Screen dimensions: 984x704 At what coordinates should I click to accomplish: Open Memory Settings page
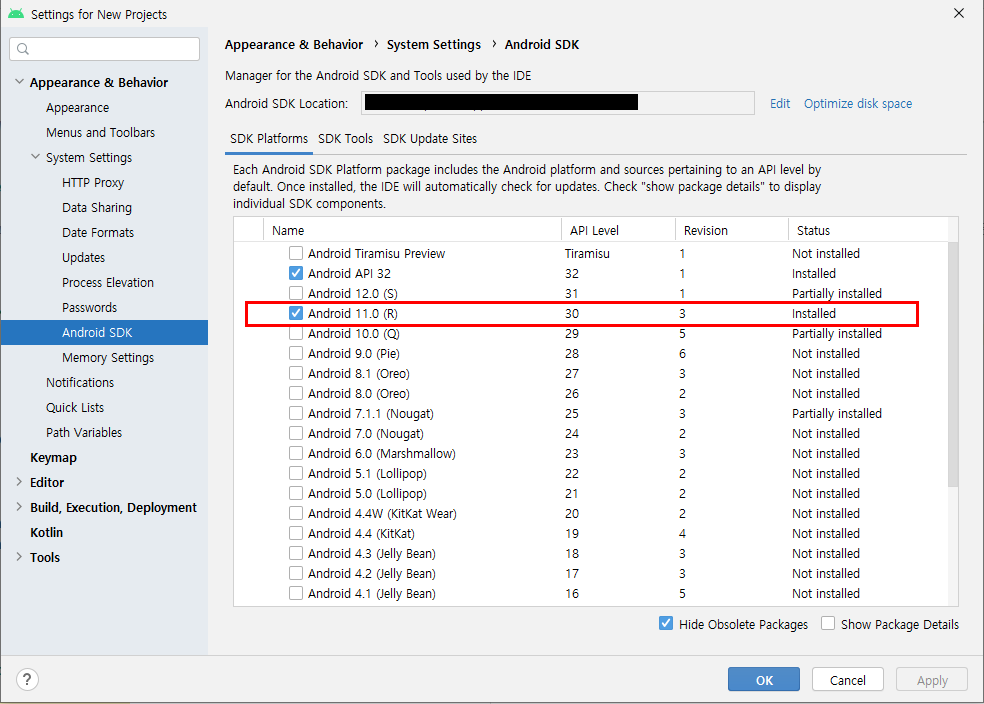coord(108,358)
